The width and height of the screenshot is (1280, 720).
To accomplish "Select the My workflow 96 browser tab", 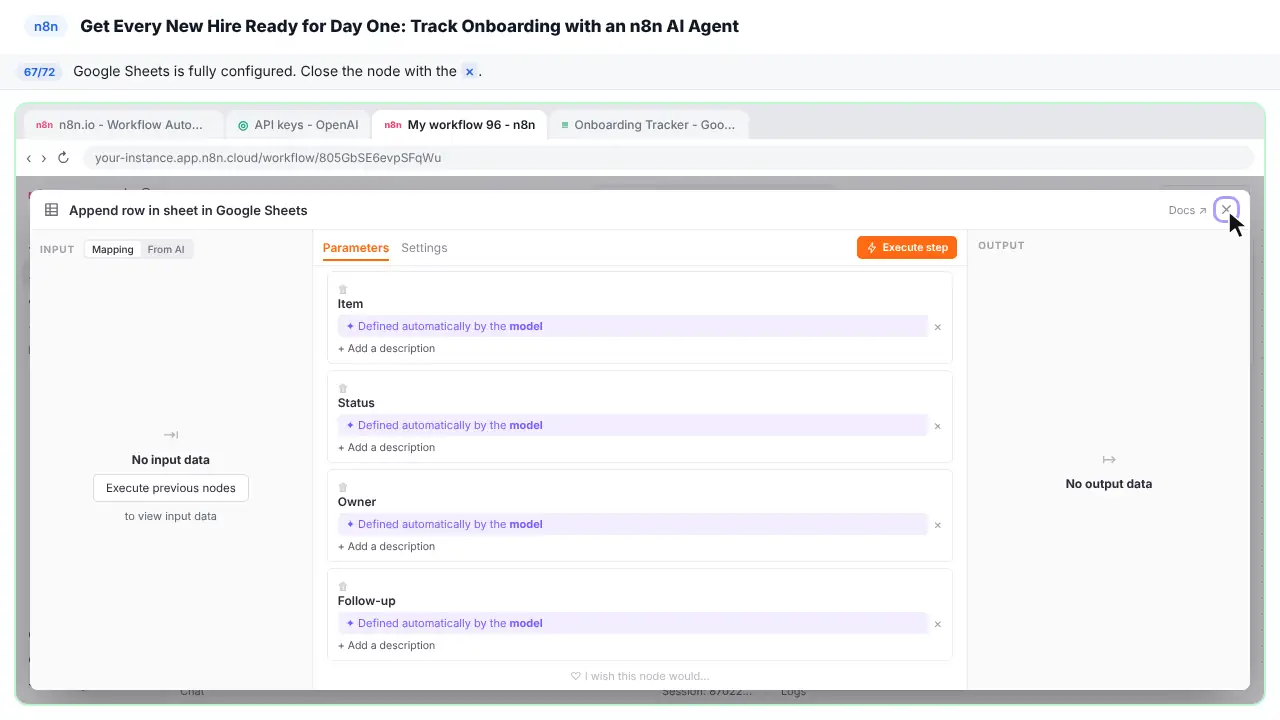I will coord(460,125).
